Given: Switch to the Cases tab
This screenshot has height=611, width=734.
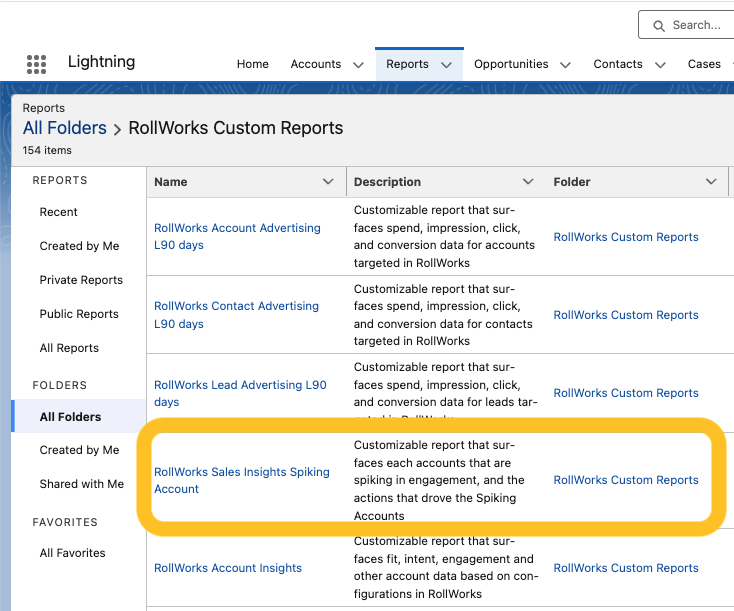Looking at the screenshot, I should point(704,64).
